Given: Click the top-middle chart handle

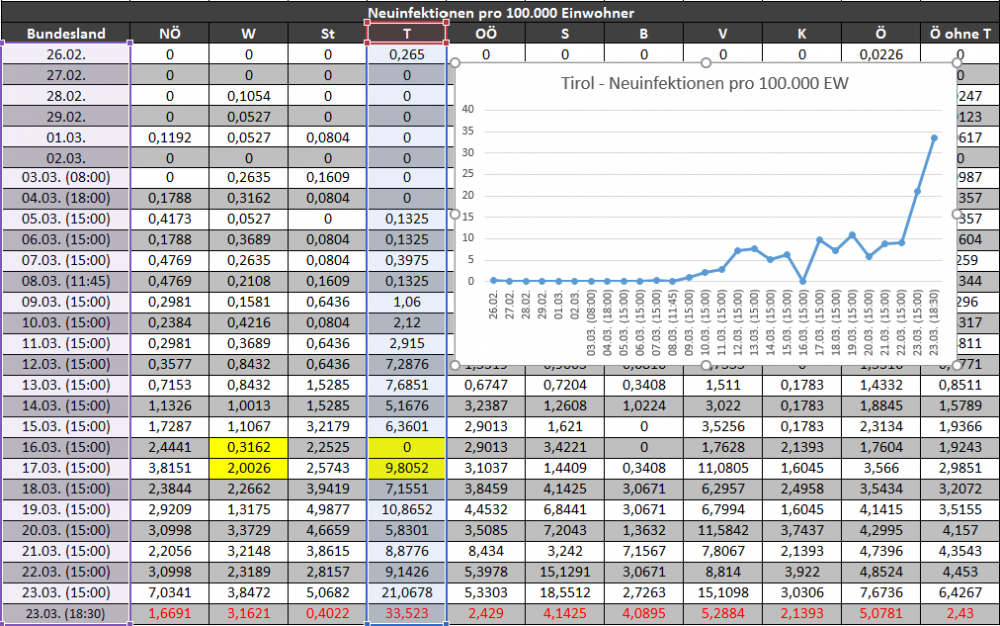Looking at the screenshot, I should [x=705, y=62].
